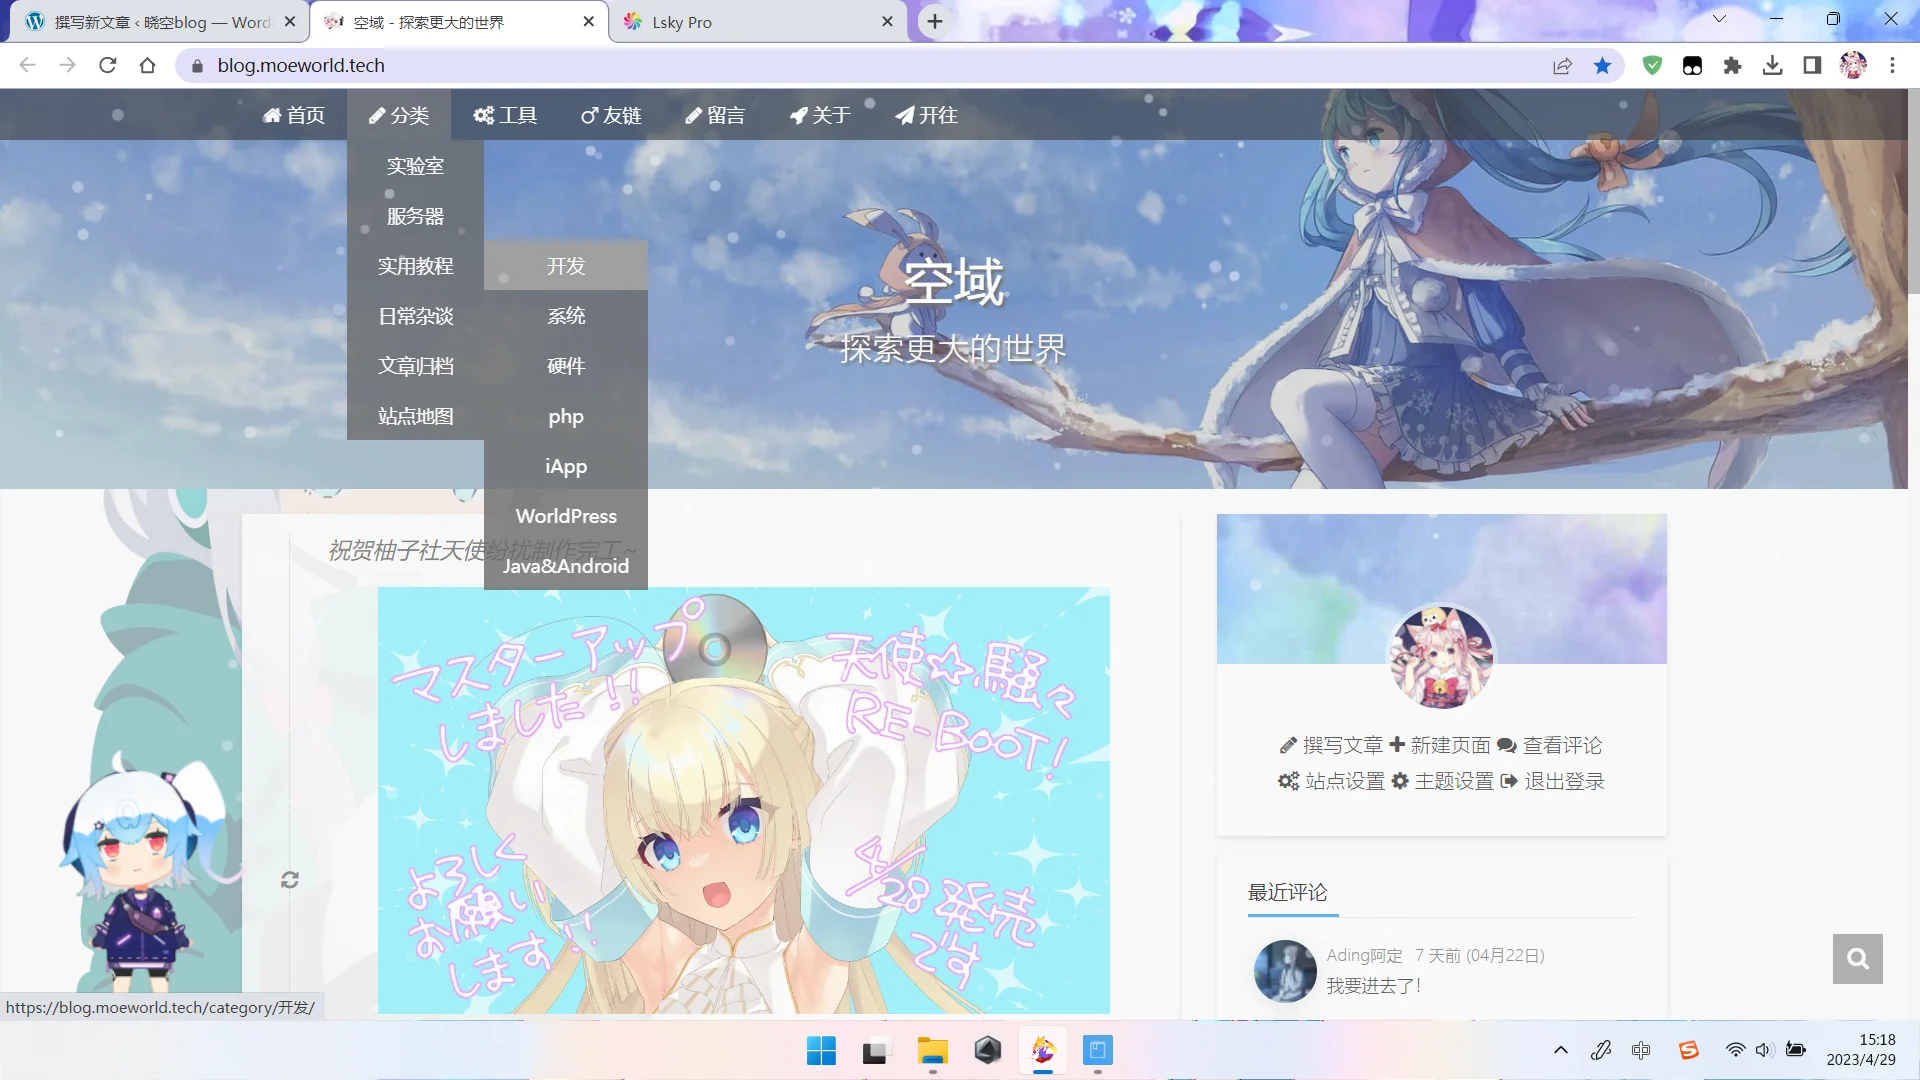Switch to the 撰写新文章 WordPress tab

coord(160,22)
